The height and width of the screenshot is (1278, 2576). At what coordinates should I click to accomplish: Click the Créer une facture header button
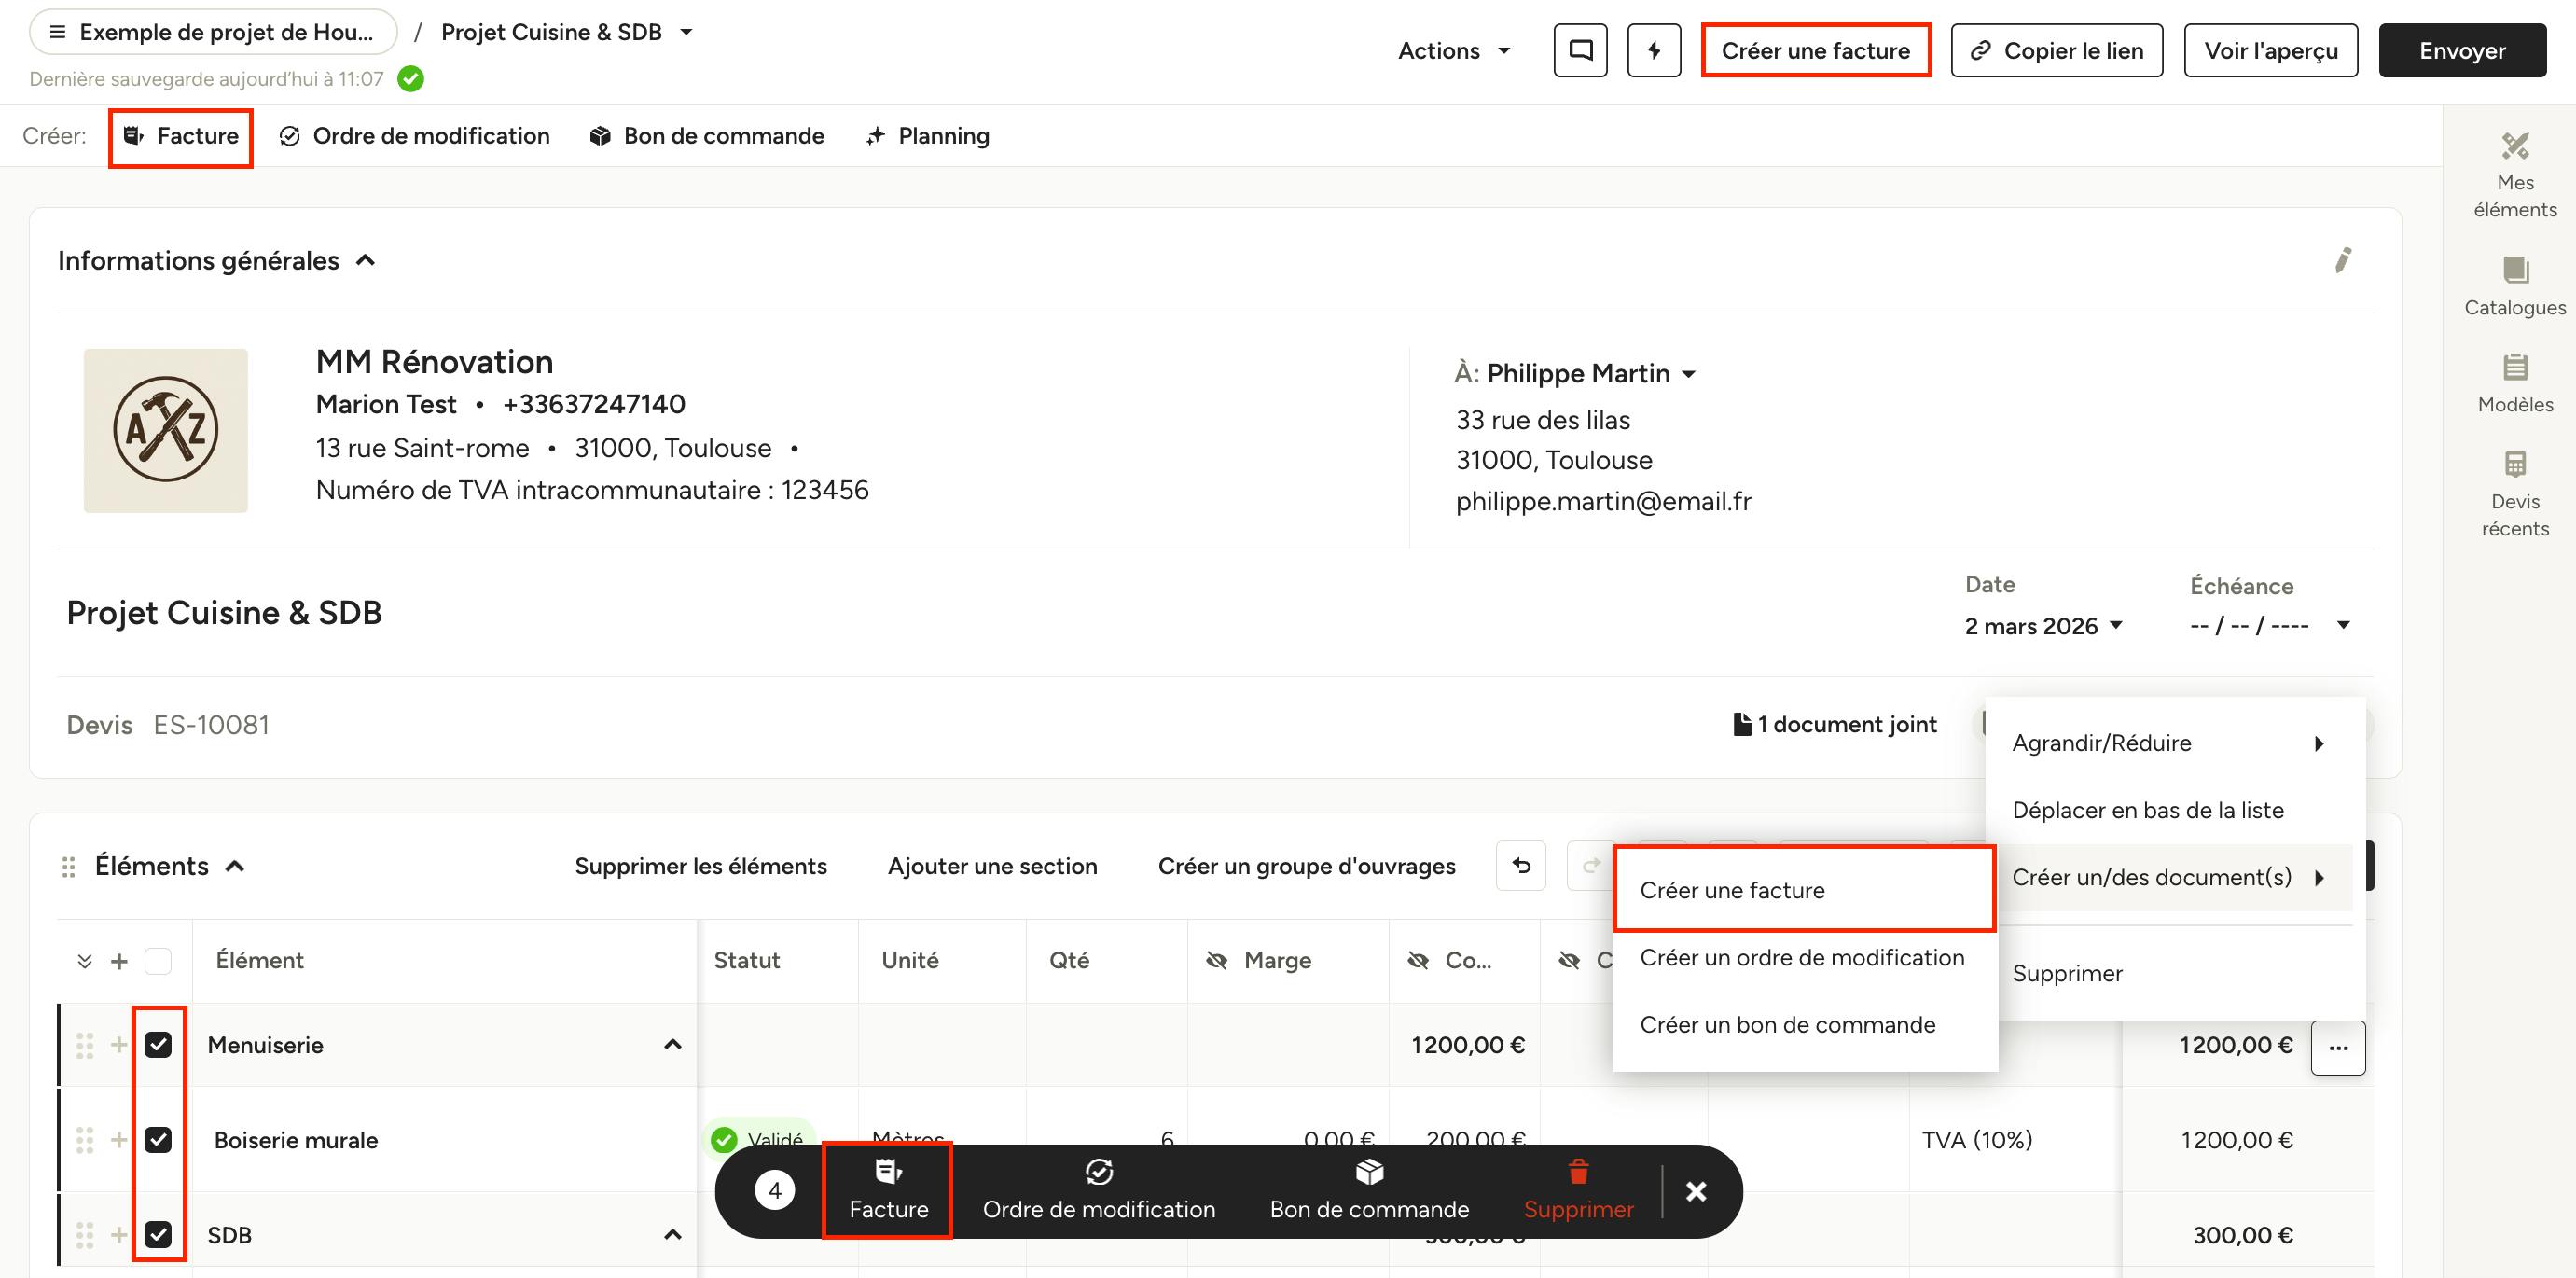pyautogui.click(x=1815, y=51)
